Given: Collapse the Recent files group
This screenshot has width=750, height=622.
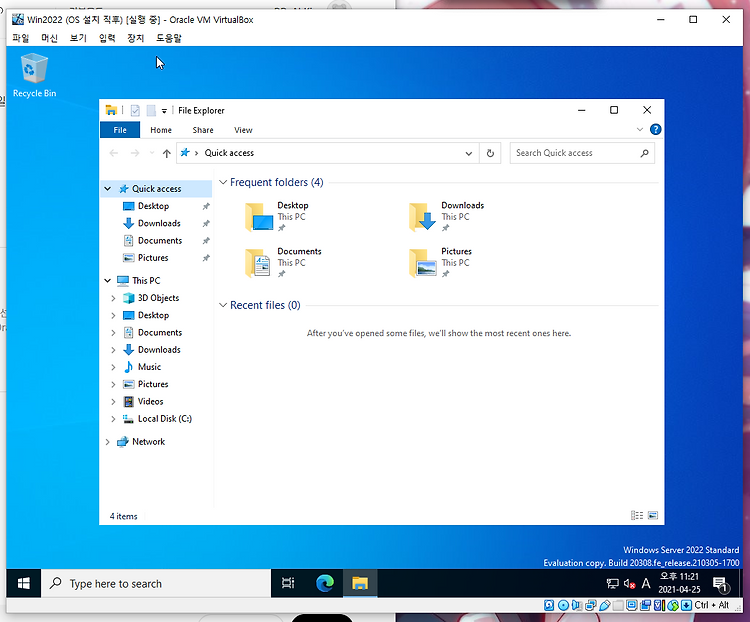Looking at the screenshot, I should (x=223, y=305).
